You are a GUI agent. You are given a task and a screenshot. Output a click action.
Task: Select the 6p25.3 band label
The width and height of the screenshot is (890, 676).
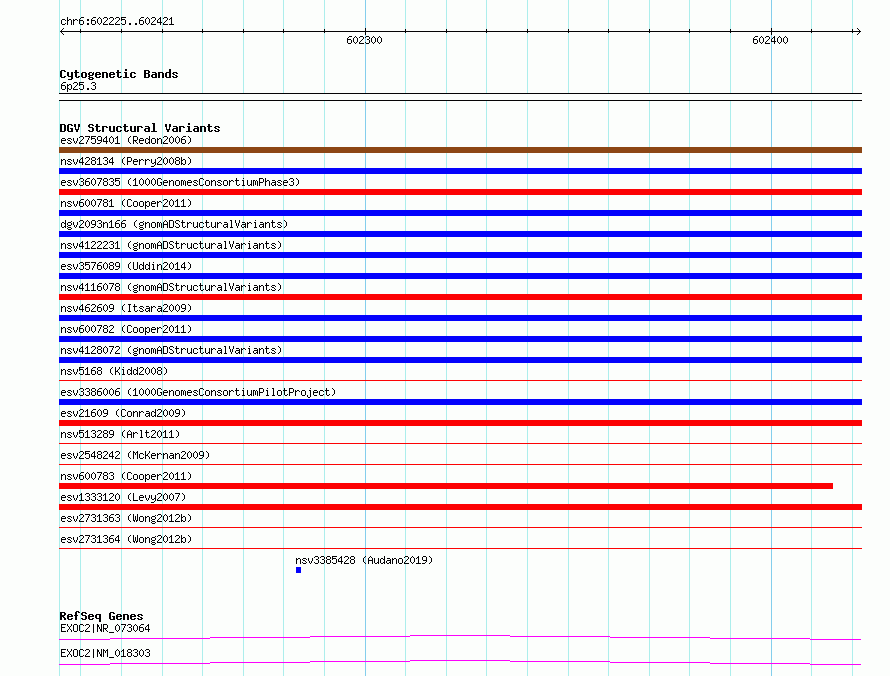click(78, 86)
